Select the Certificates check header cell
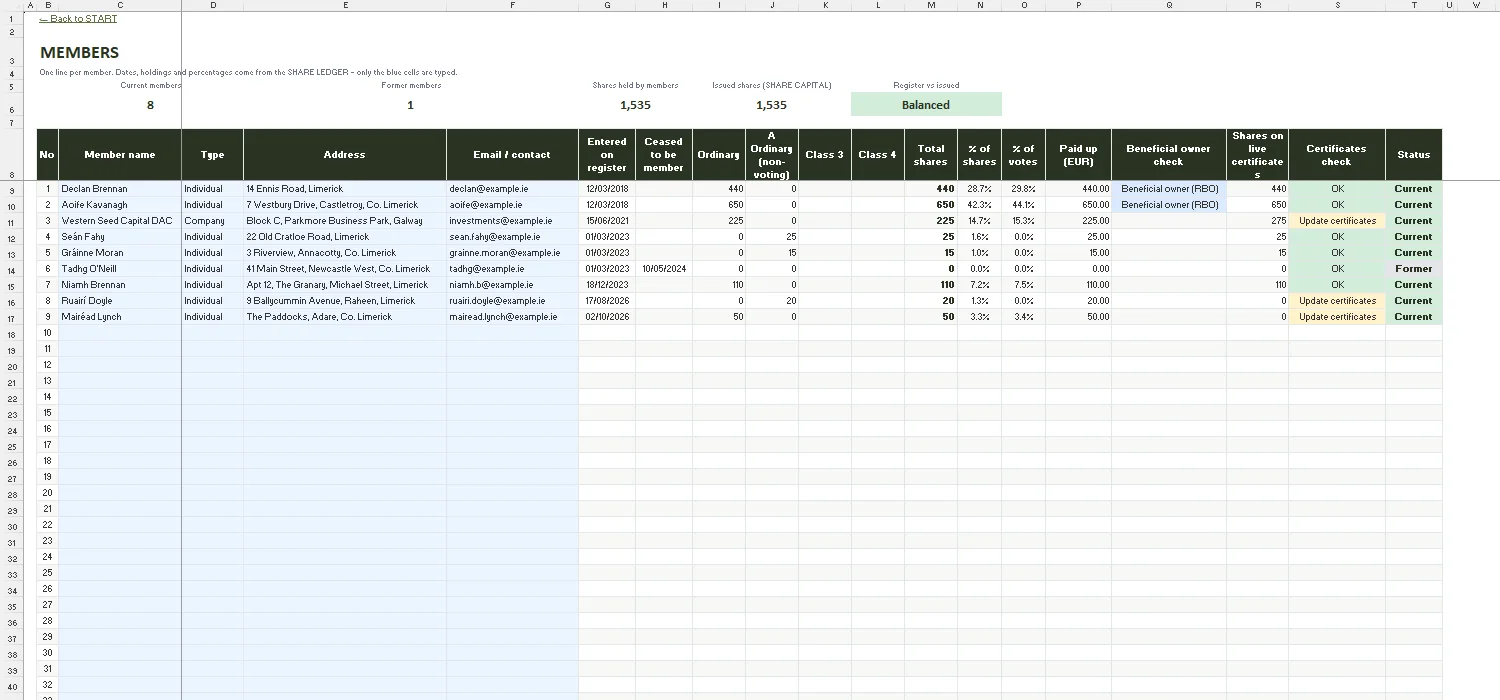The width and height of the screenshot is (1500, 700). pyautogui.click(x=1336, y=155)
